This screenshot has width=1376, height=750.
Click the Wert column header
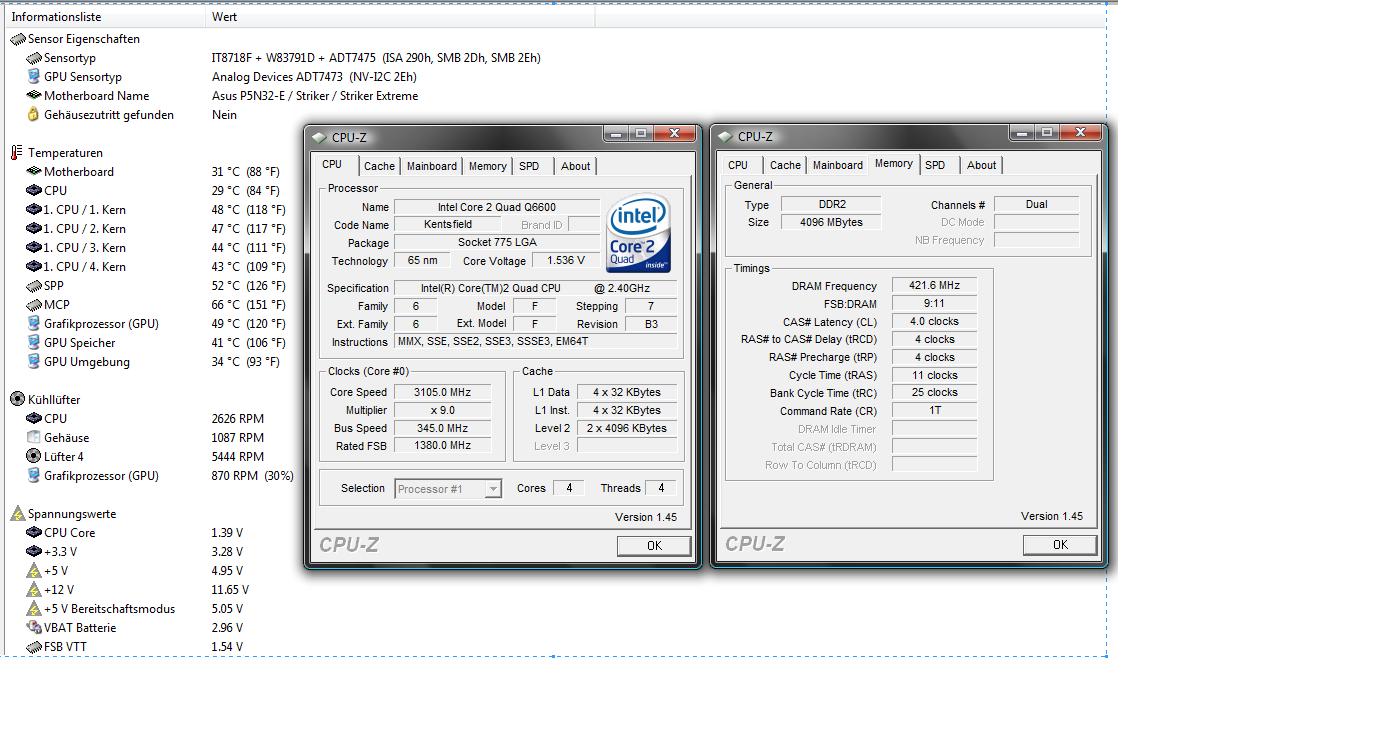(400, 17)
